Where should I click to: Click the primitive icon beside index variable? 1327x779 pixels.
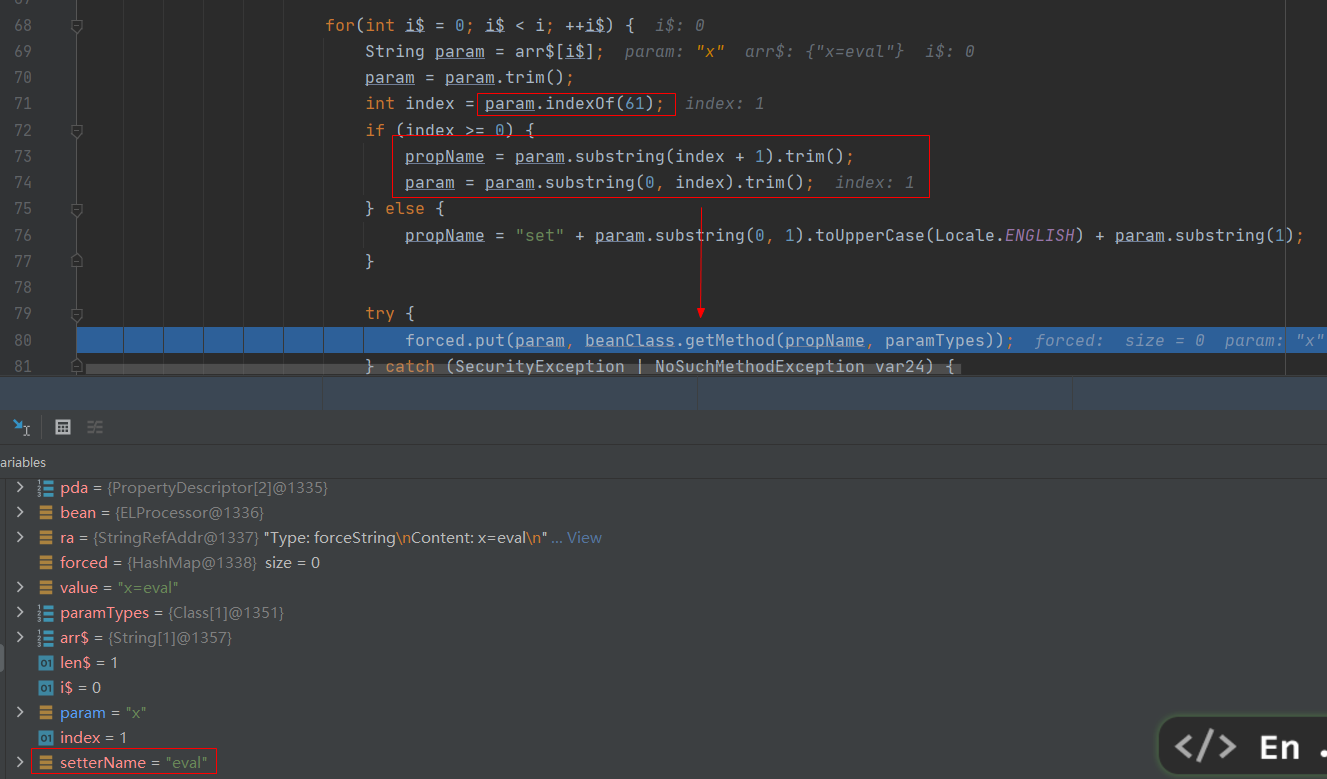coord(45,738)
